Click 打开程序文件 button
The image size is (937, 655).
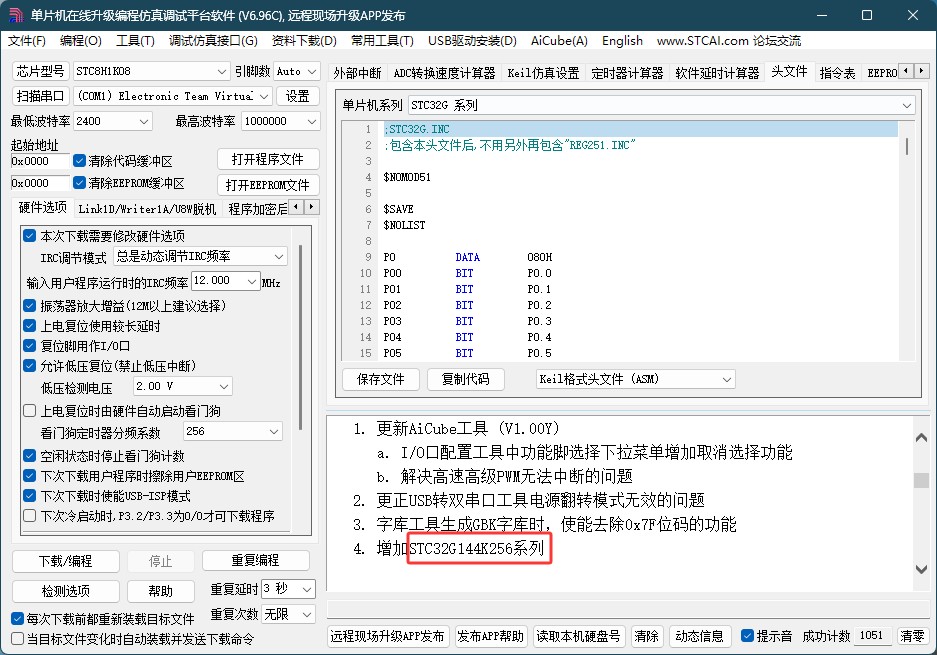click(268, 160)
